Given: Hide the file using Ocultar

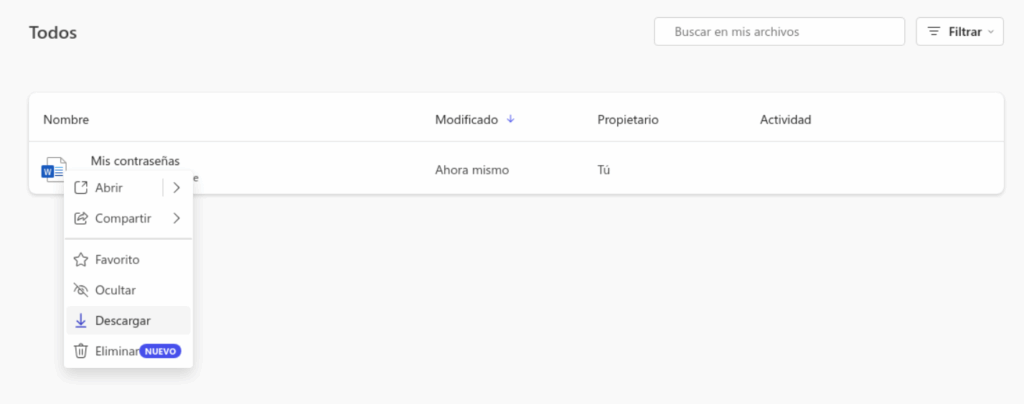Looking at the screenshot, I should (115, 290).
